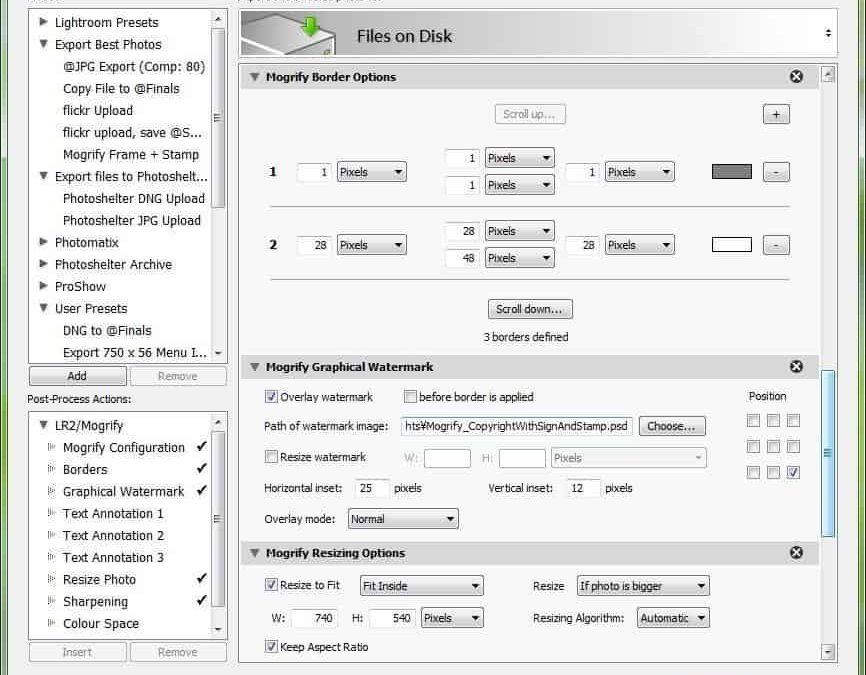
Task: Collapse the Mogrify Border Options triangle
Action: 255,77
